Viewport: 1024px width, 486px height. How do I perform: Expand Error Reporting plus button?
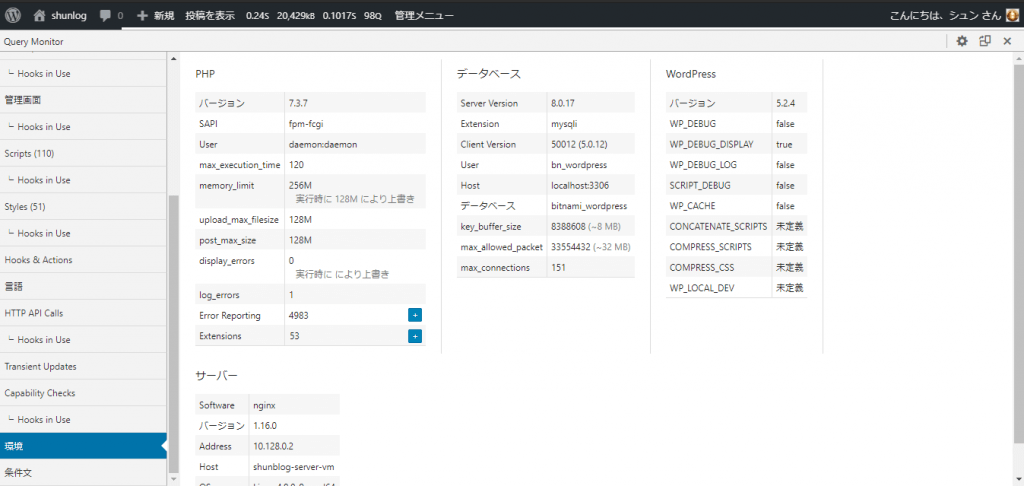pyautogui.click(x=415, y=316)
